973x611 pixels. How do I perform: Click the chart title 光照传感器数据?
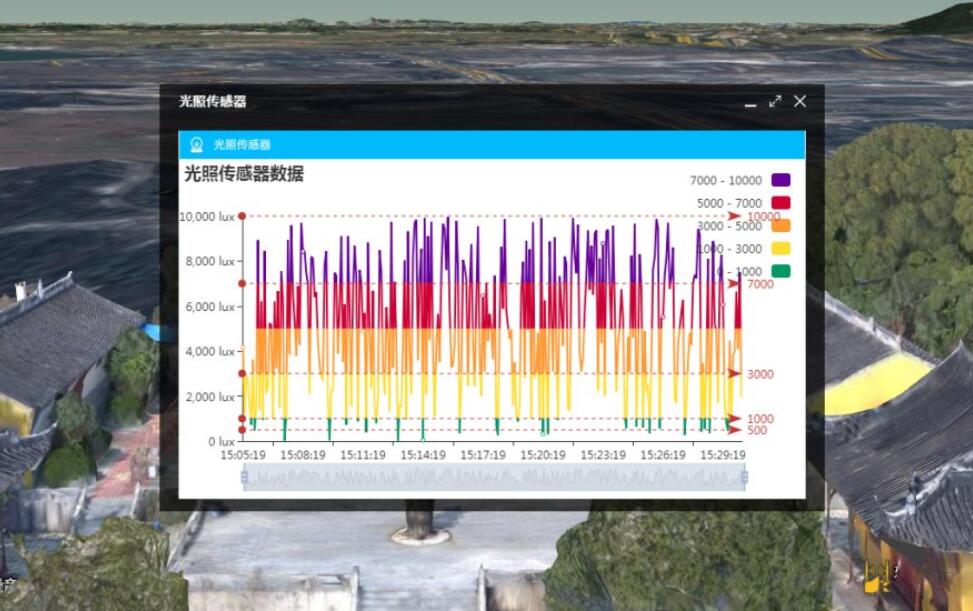[244, 174]
